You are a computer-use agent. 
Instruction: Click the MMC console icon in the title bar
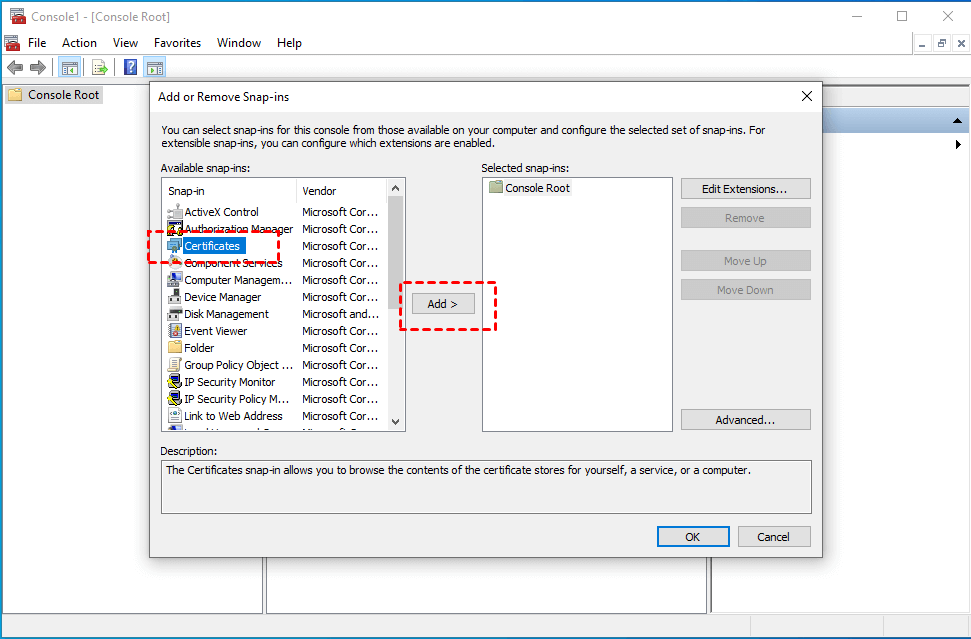(x=18, y=16)
